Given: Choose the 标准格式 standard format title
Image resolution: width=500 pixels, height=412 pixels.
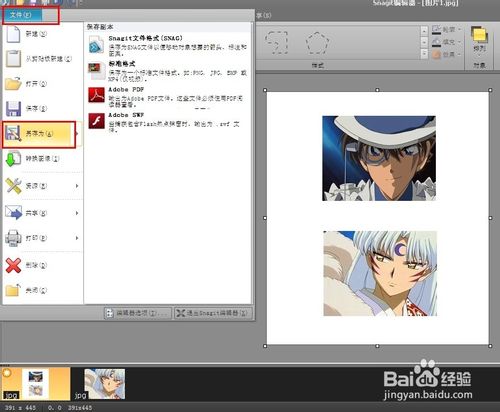Looking at the screenshot, I should 122,64.
